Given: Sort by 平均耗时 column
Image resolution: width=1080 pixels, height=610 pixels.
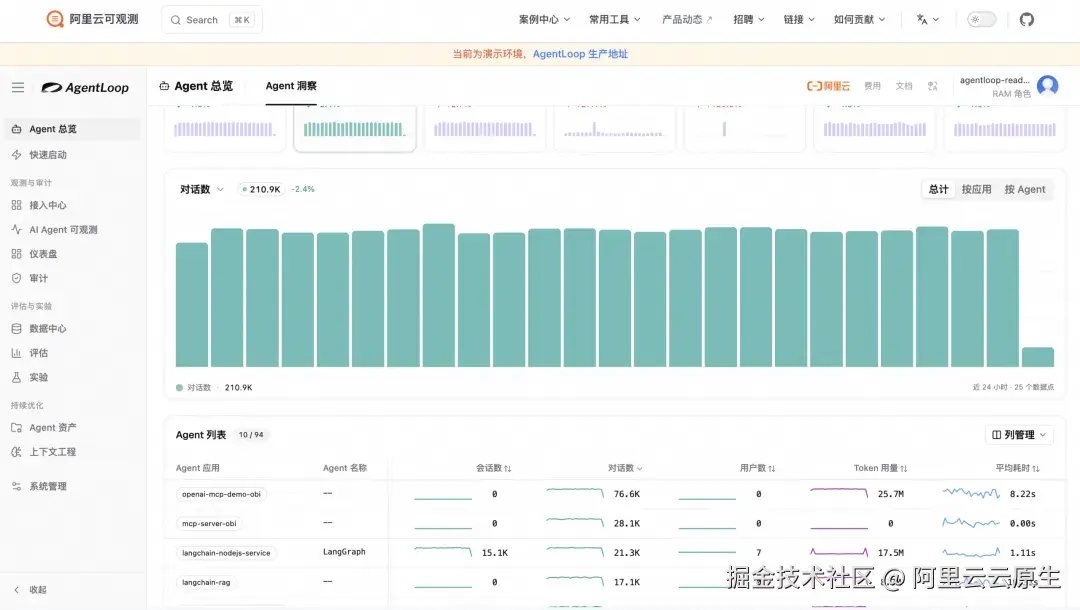Looking at the screenshot, I should pyautogui.click(x=1017, y=468).
